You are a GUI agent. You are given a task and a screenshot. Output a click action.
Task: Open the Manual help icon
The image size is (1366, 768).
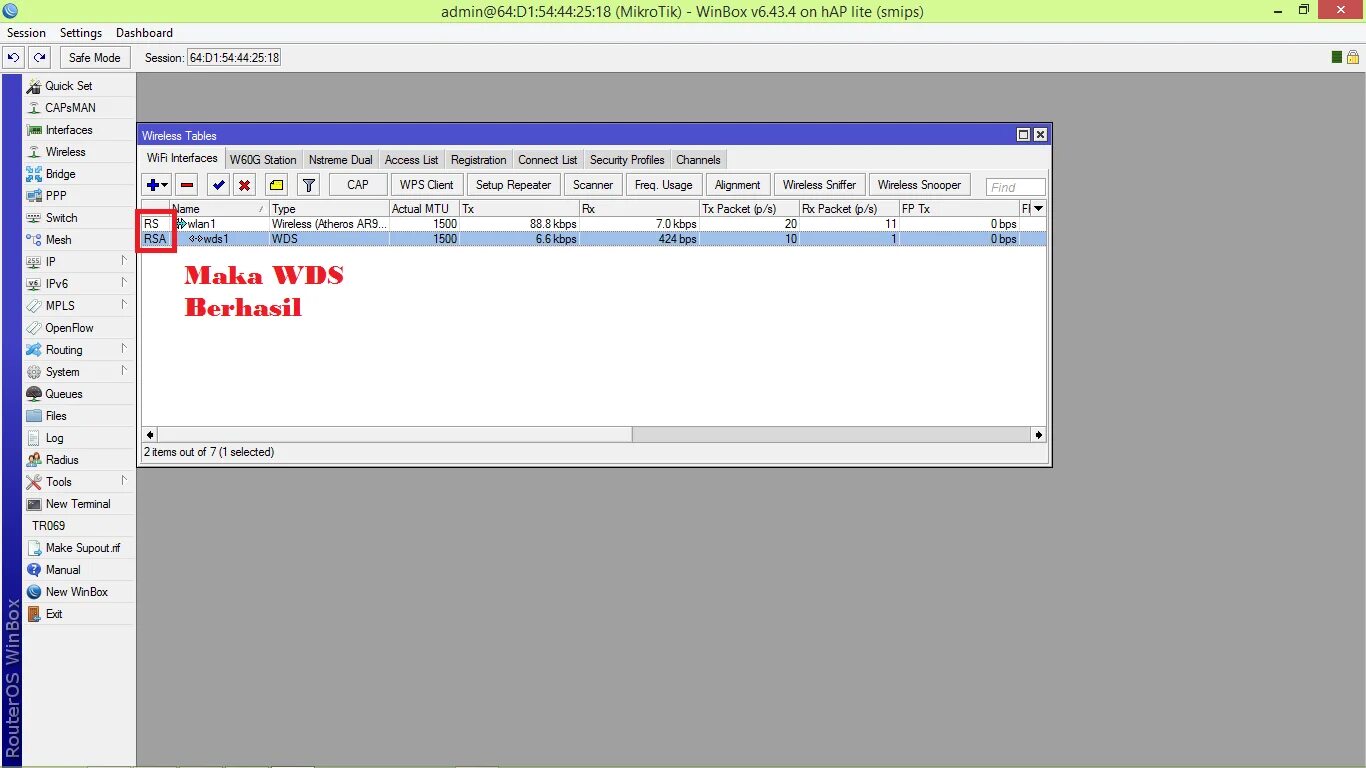tap(34, 570)
